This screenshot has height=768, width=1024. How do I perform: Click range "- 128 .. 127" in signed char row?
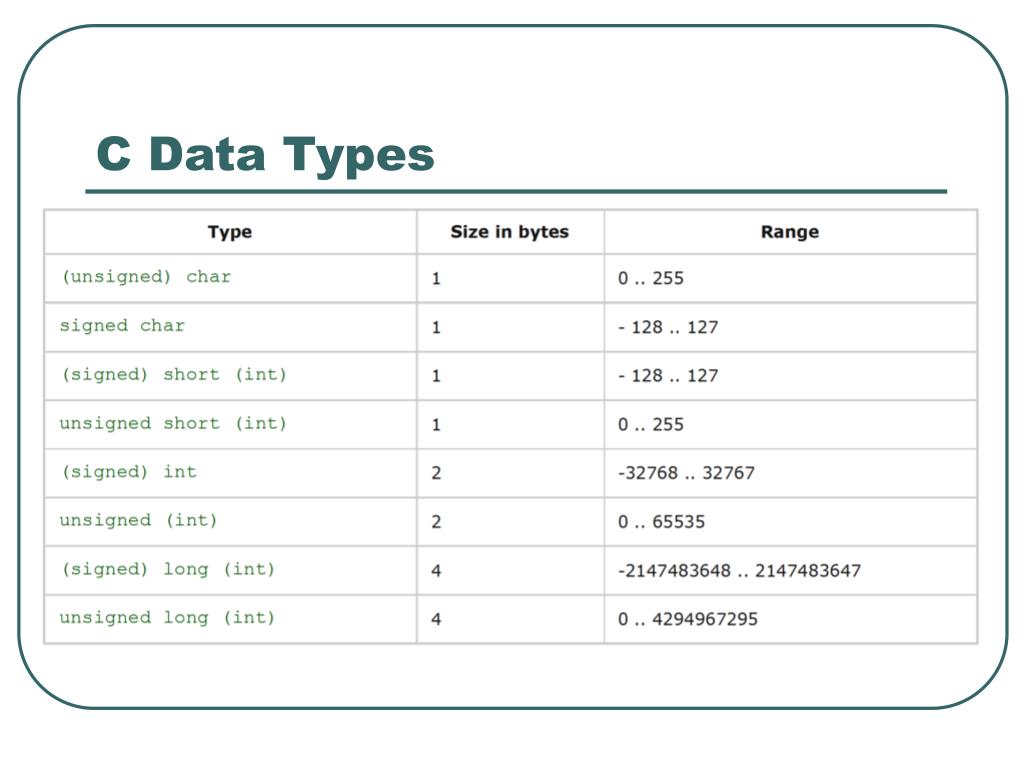point(668,327)
